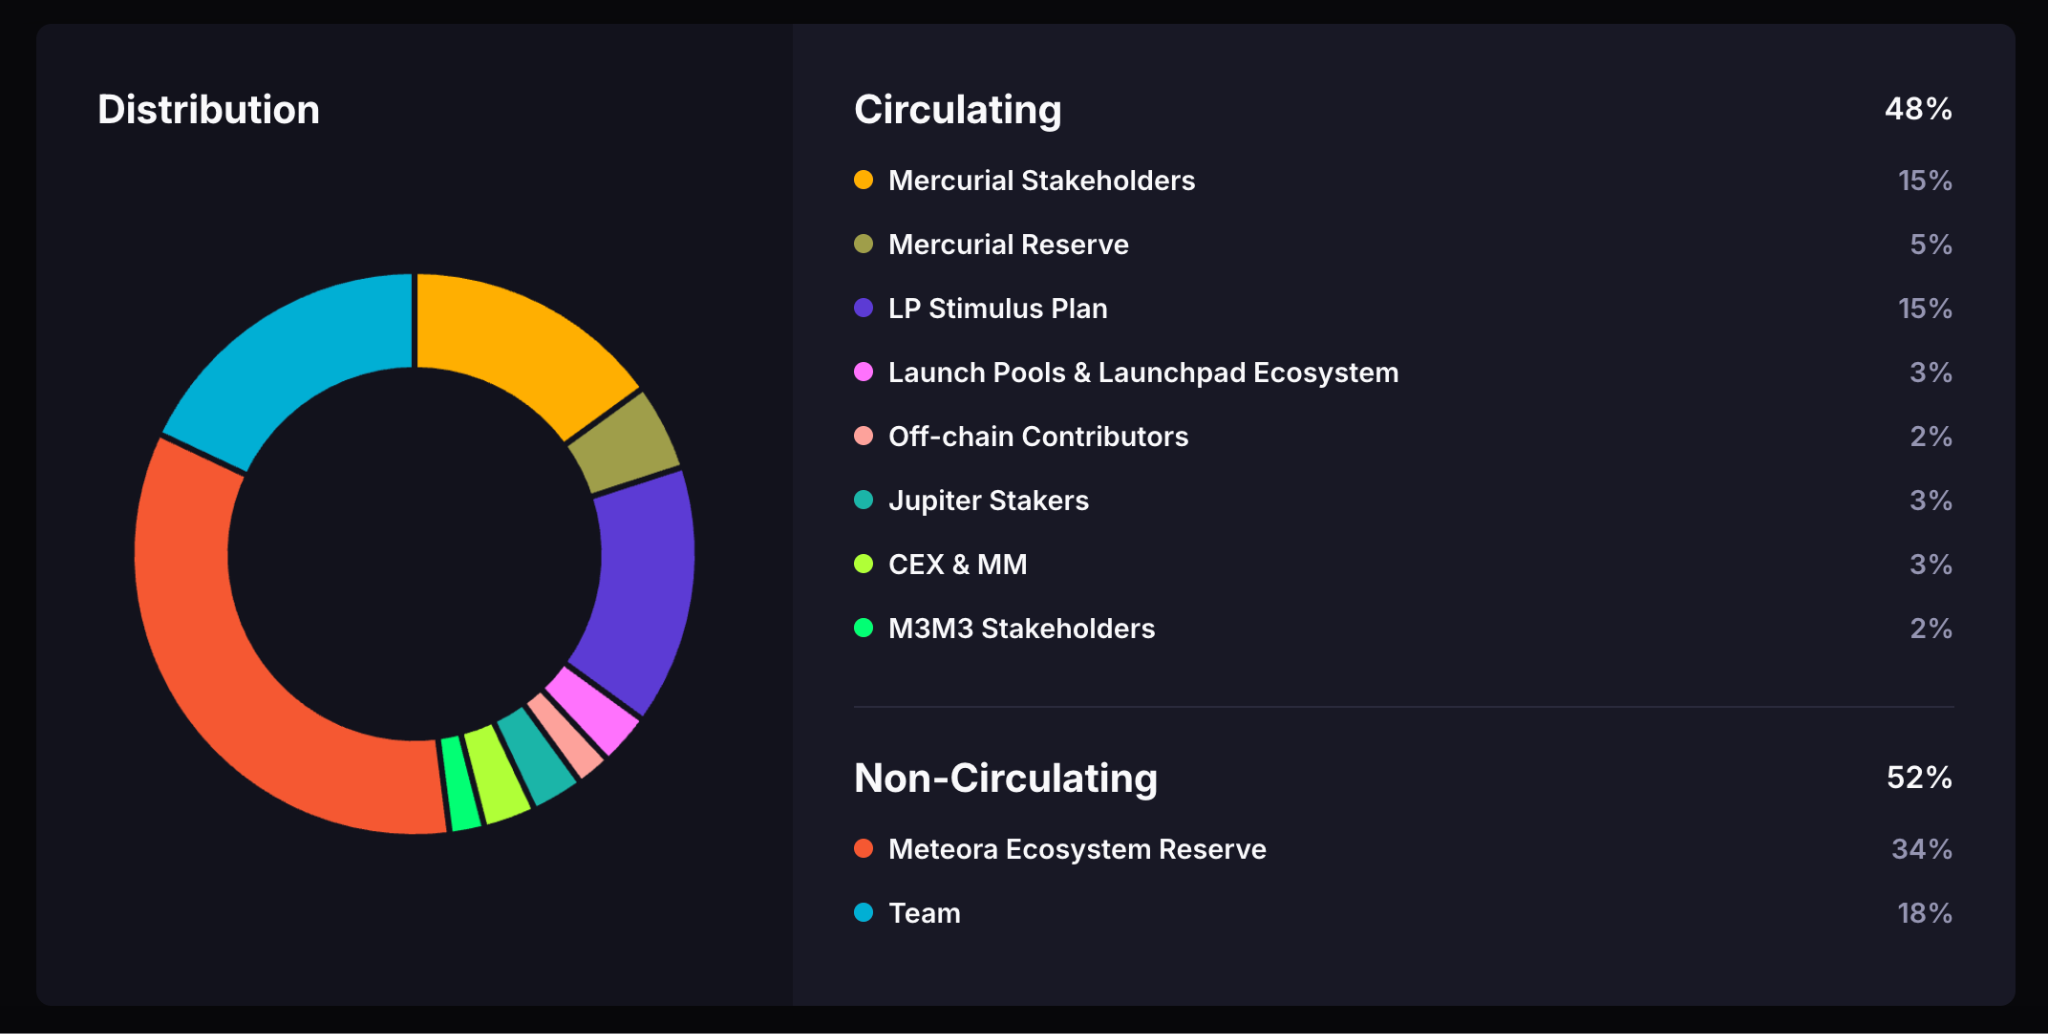Click the olive Mercurial Reserve legend dot
This screenshot has height=1034, width=2048.
[863, 244]
